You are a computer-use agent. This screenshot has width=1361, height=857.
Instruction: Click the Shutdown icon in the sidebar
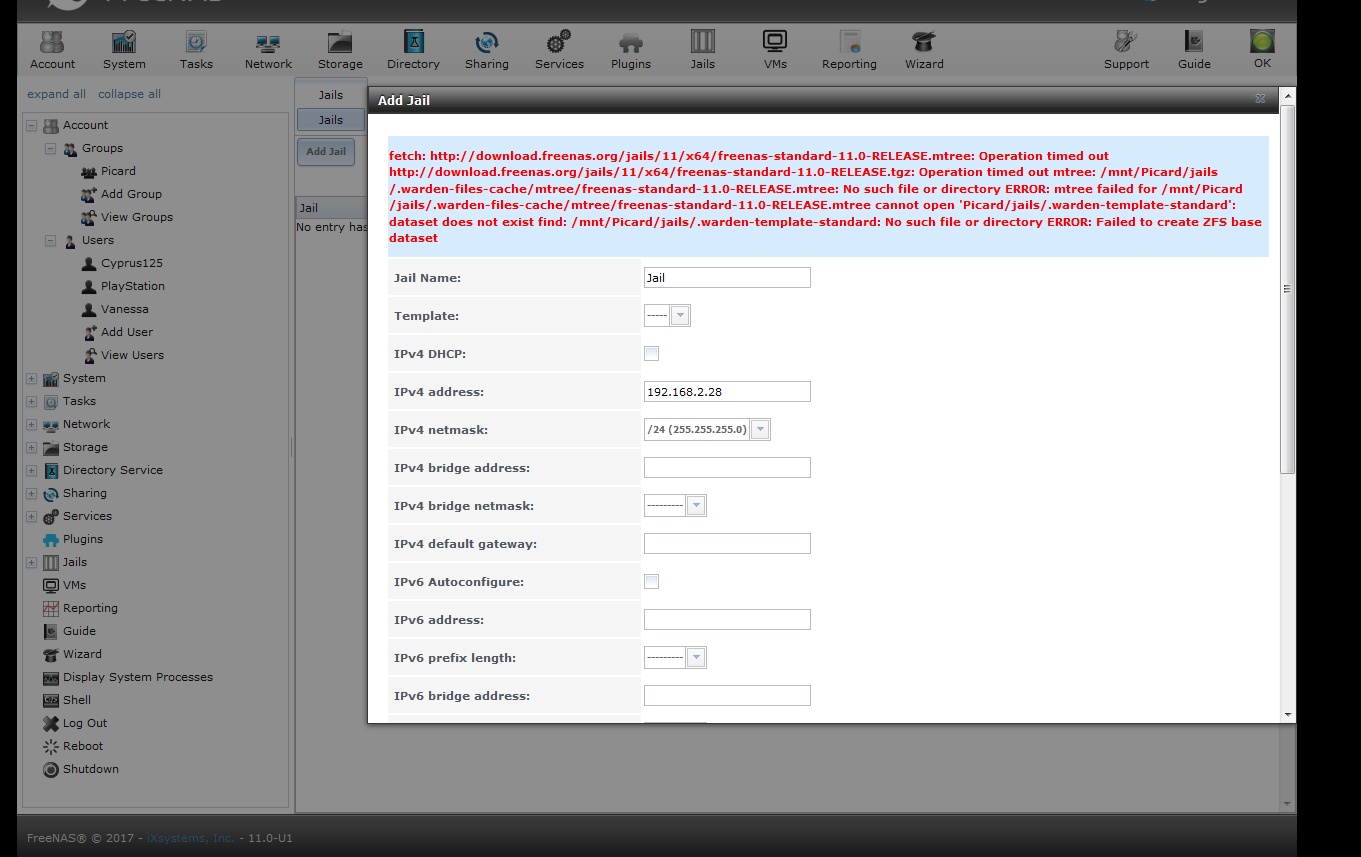tap(51, 769)
